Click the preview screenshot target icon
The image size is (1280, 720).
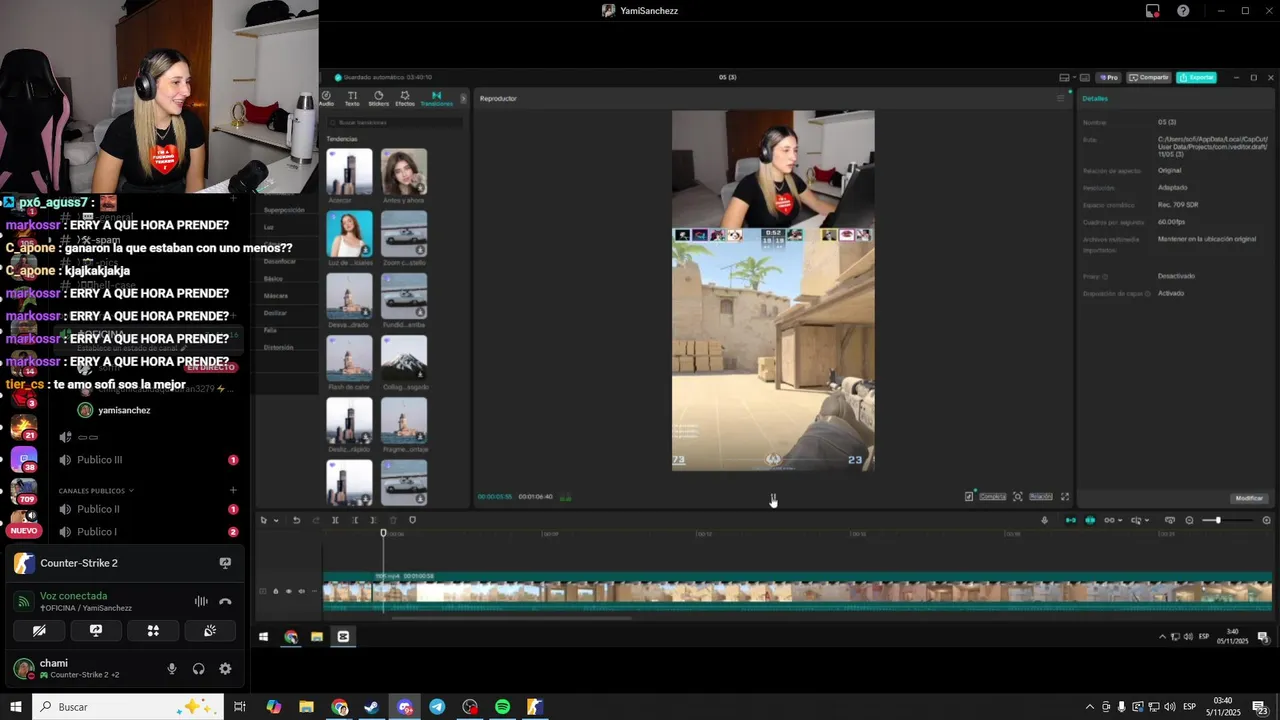[1018, 497]
